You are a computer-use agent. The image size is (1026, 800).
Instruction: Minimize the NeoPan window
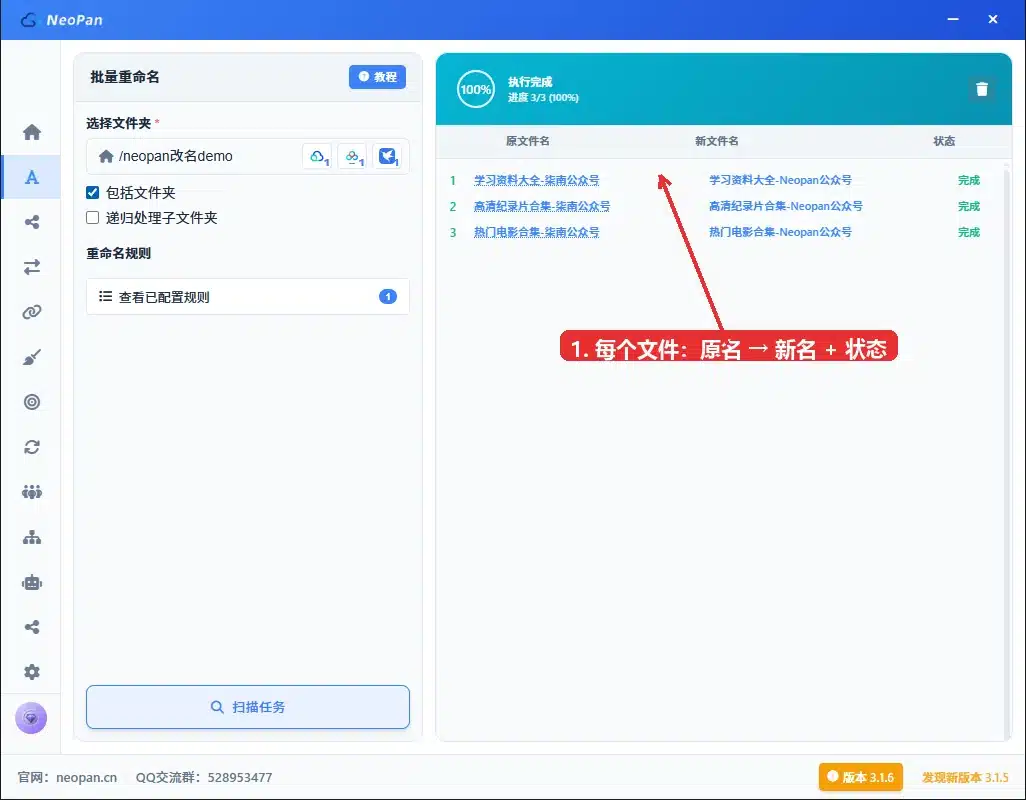953,19
